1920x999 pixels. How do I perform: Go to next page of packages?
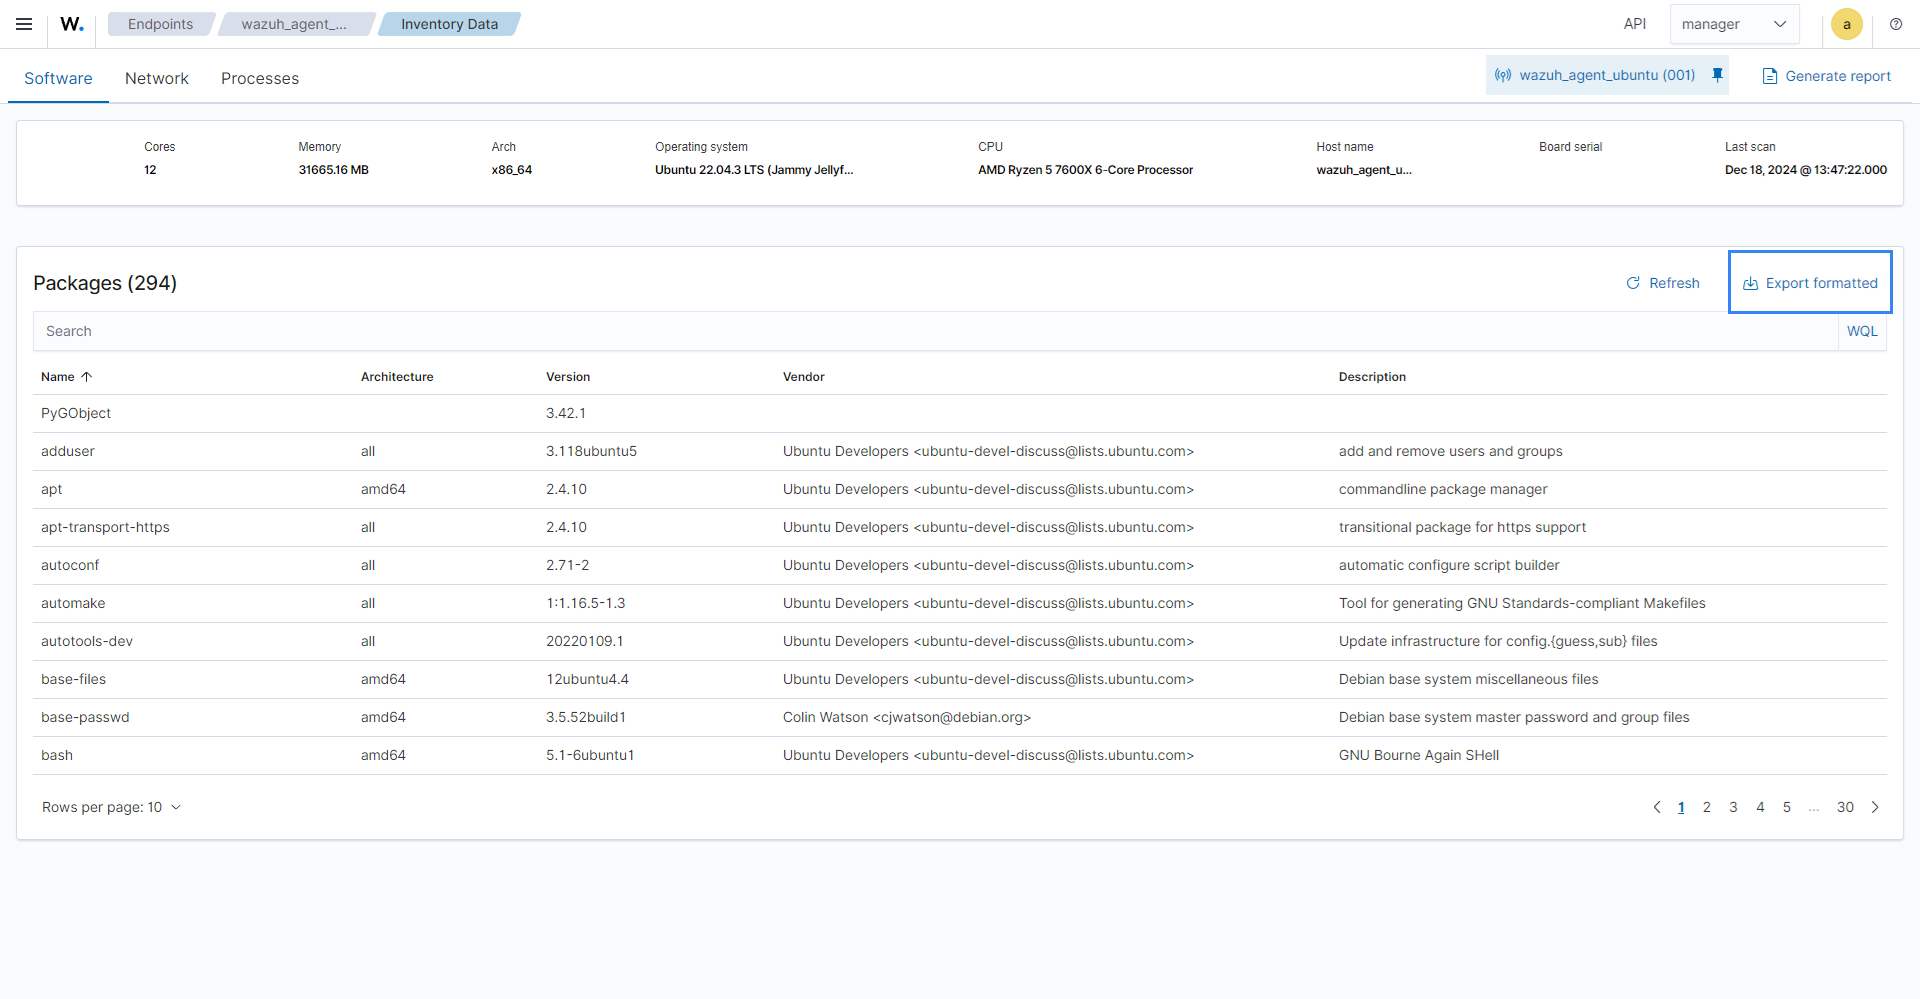pyautogui.click(x=1875, y=807)
